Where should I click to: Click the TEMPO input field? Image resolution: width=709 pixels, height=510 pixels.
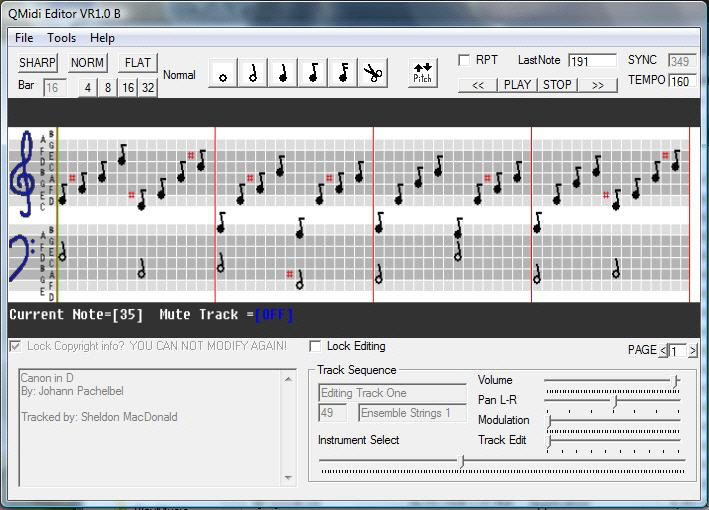tap(682, 81)
